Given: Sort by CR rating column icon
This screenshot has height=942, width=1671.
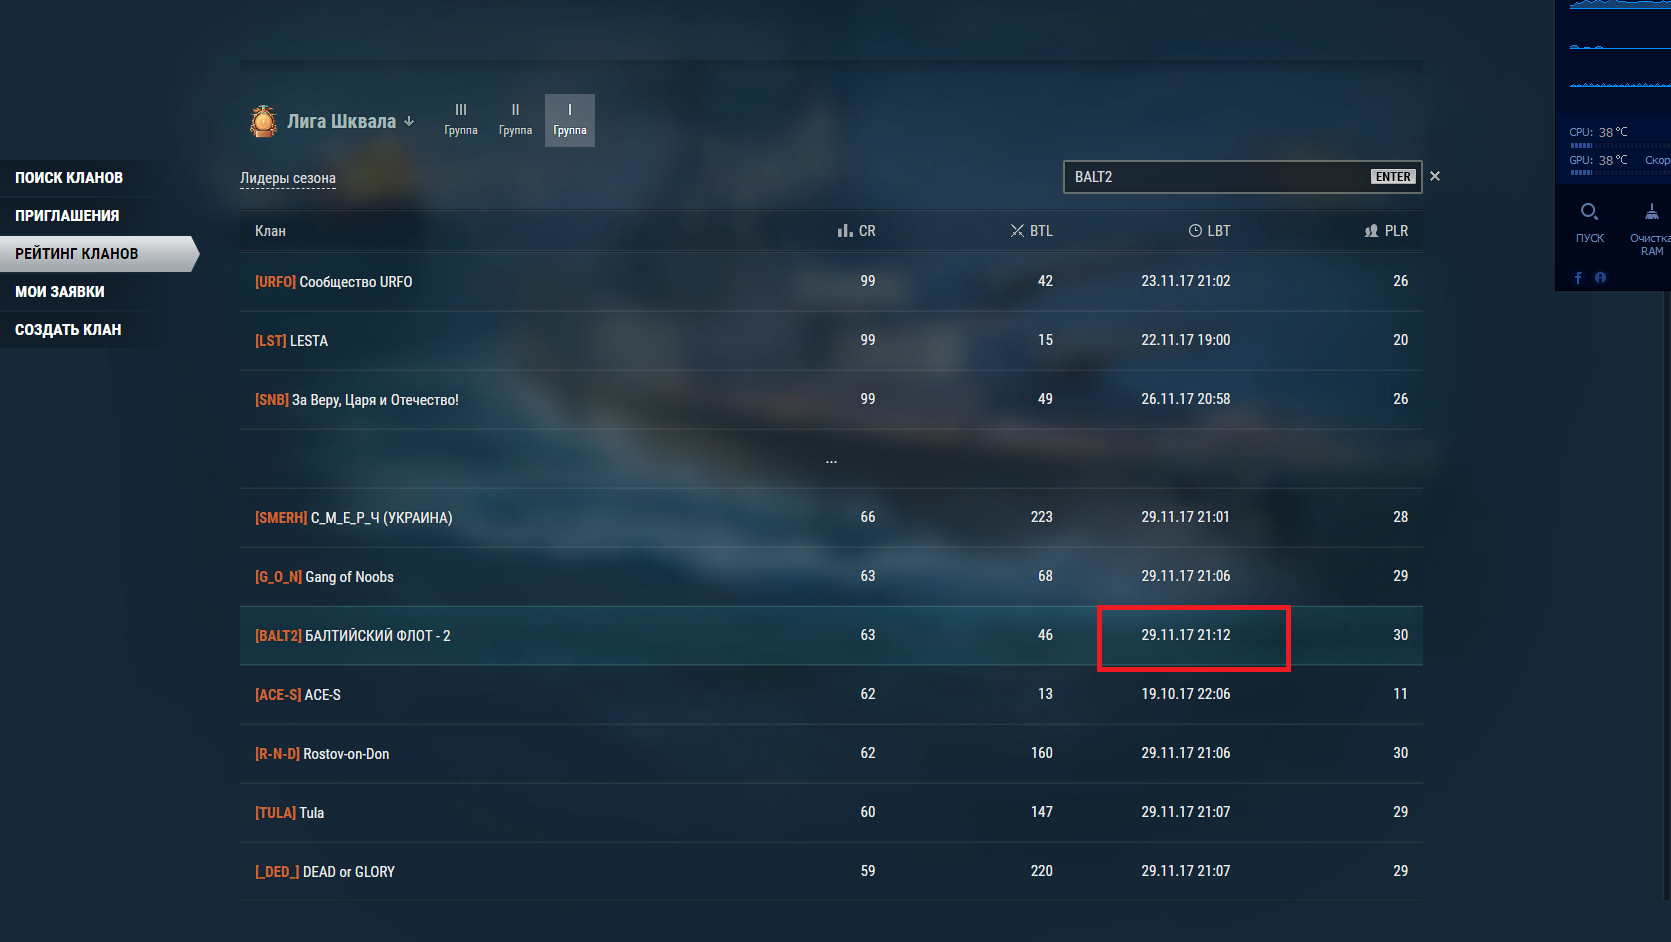Looking at the screenshot, I should tap(845, 231).
